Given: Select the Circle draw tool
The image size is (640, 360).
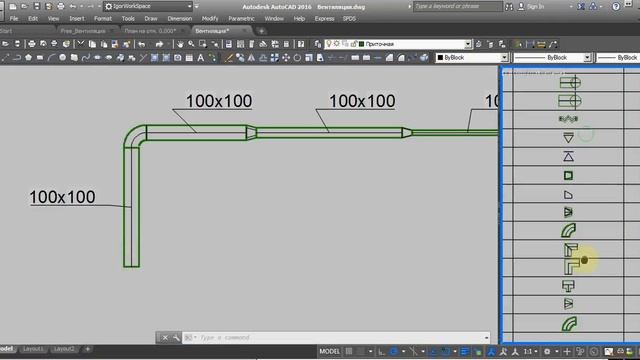Looking at the screenshot, I should pyautogui.click(x=62, y=58).
